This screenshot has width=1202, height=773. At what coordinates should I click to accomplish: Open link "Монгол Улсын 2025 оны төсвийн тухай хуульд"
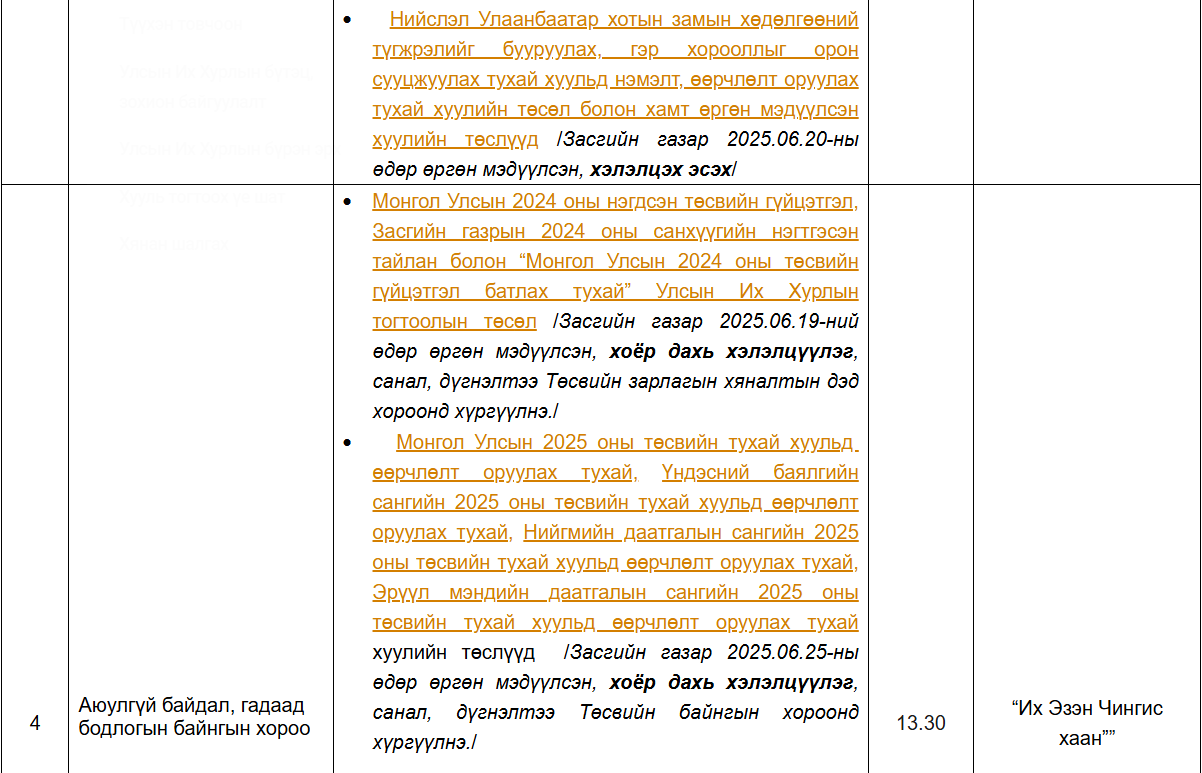(x=627, y=442)
